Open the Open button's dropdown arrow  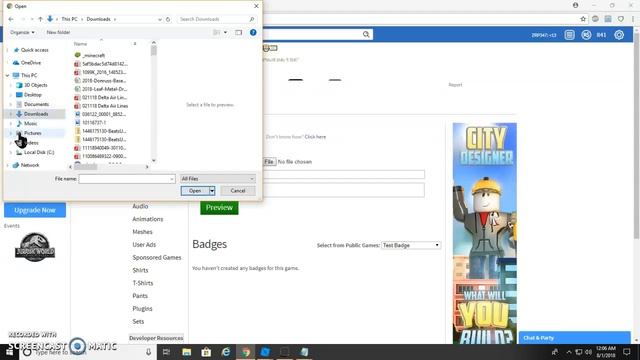[x=212, y=191]
